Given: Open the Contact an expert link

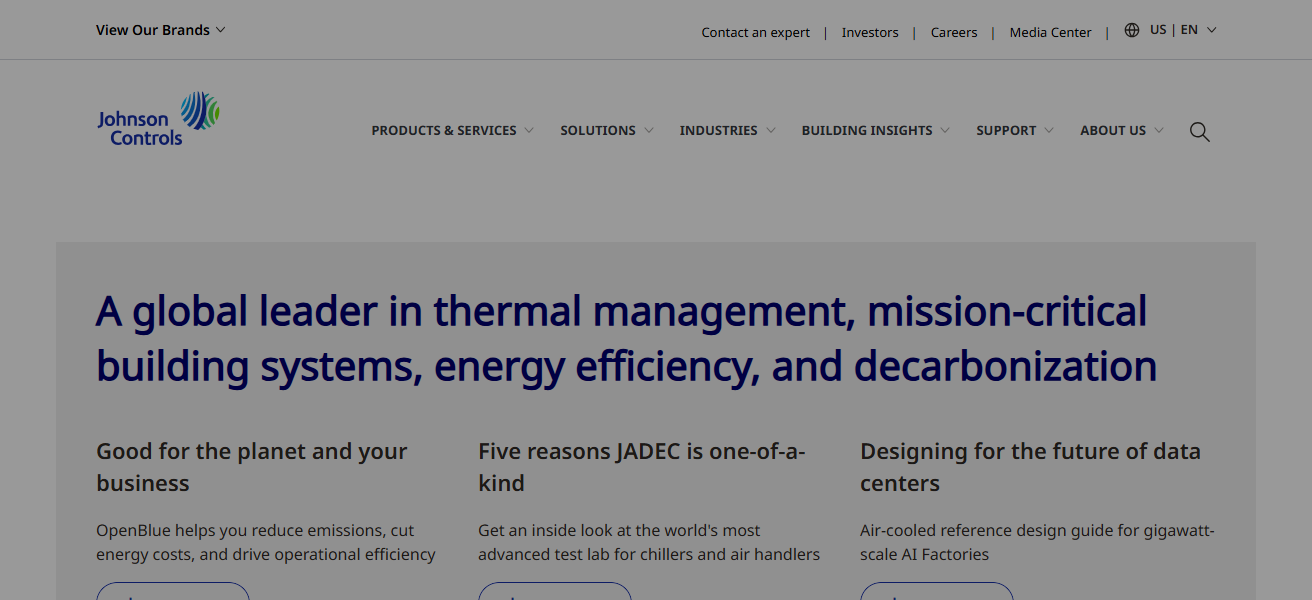Looking at the screenshot, I should pyautogui.click(x=756, y=32).
